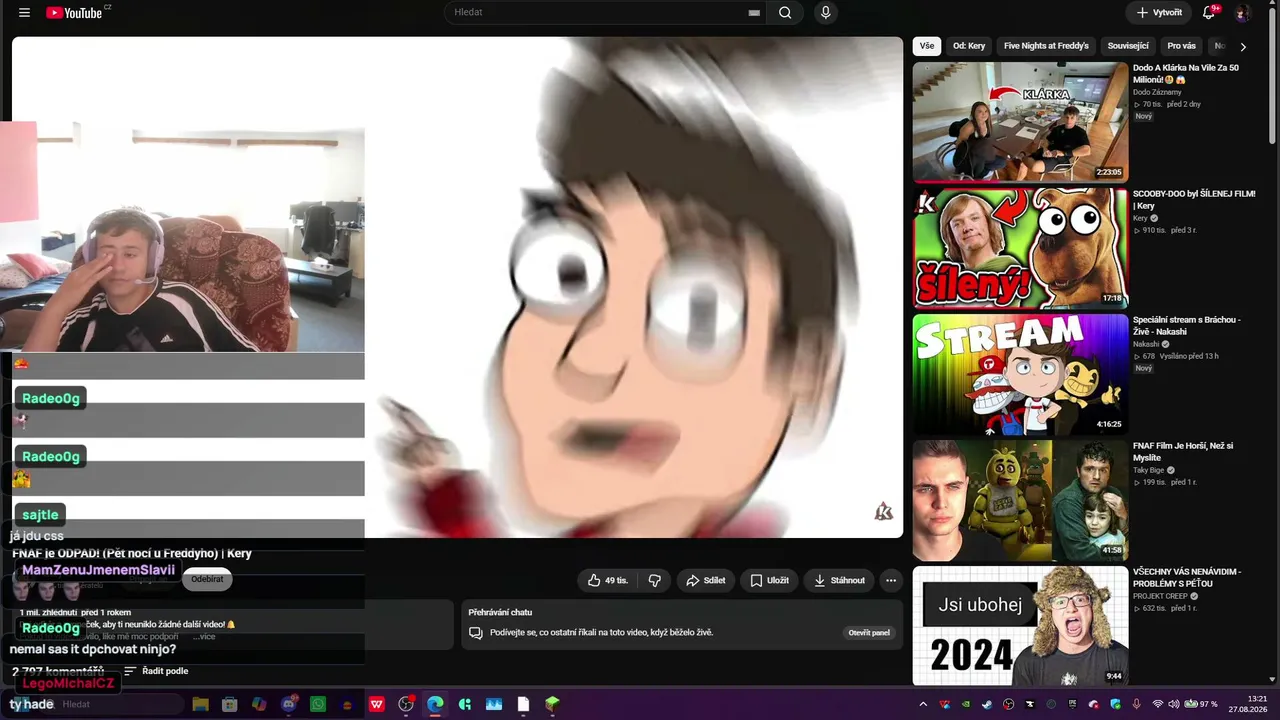
Task: Open the Minecraft grass block taskbar icon
Action: (552, 704)
